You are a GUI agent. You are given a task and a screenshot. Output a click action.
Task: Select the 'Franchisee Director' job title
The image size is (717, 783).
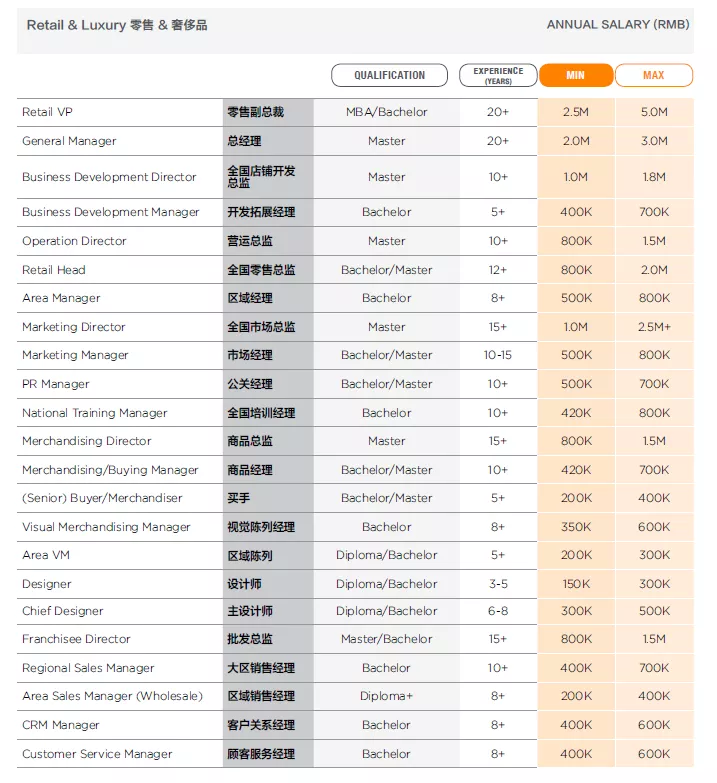[x=76, y=639]
